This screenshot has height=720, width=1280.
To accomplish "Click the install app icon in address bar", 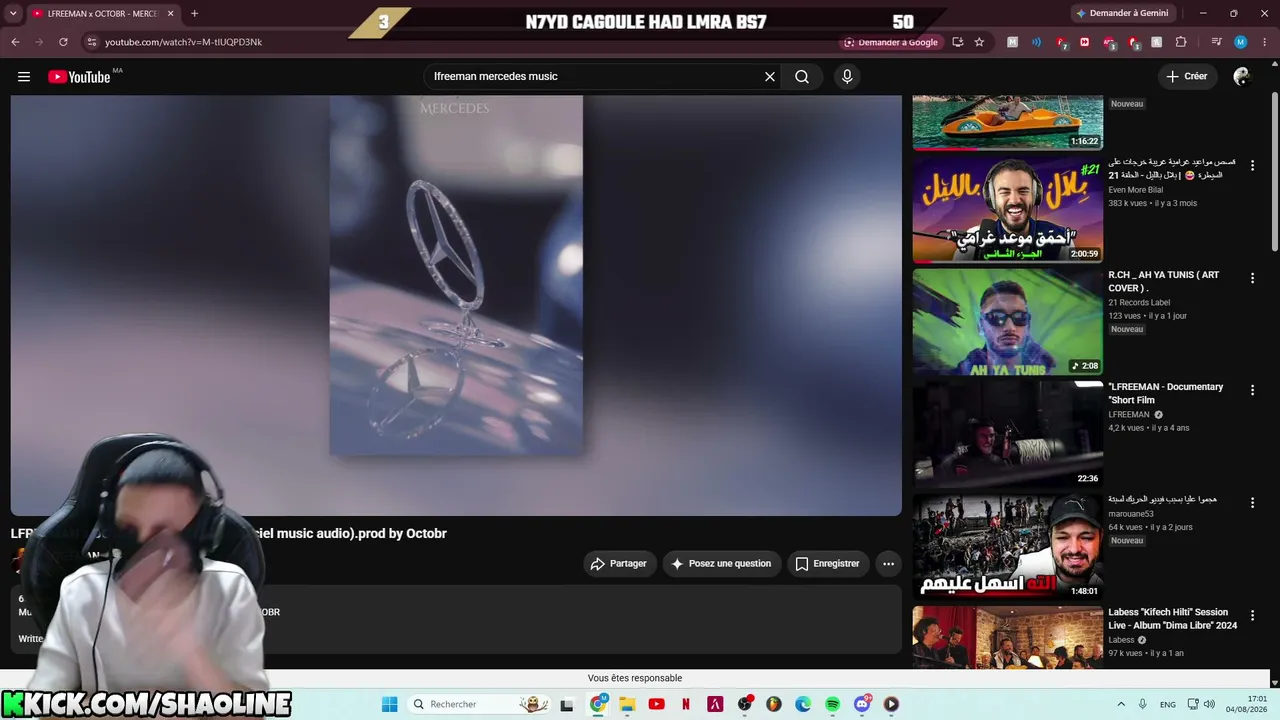I will [x=958, y=42].
